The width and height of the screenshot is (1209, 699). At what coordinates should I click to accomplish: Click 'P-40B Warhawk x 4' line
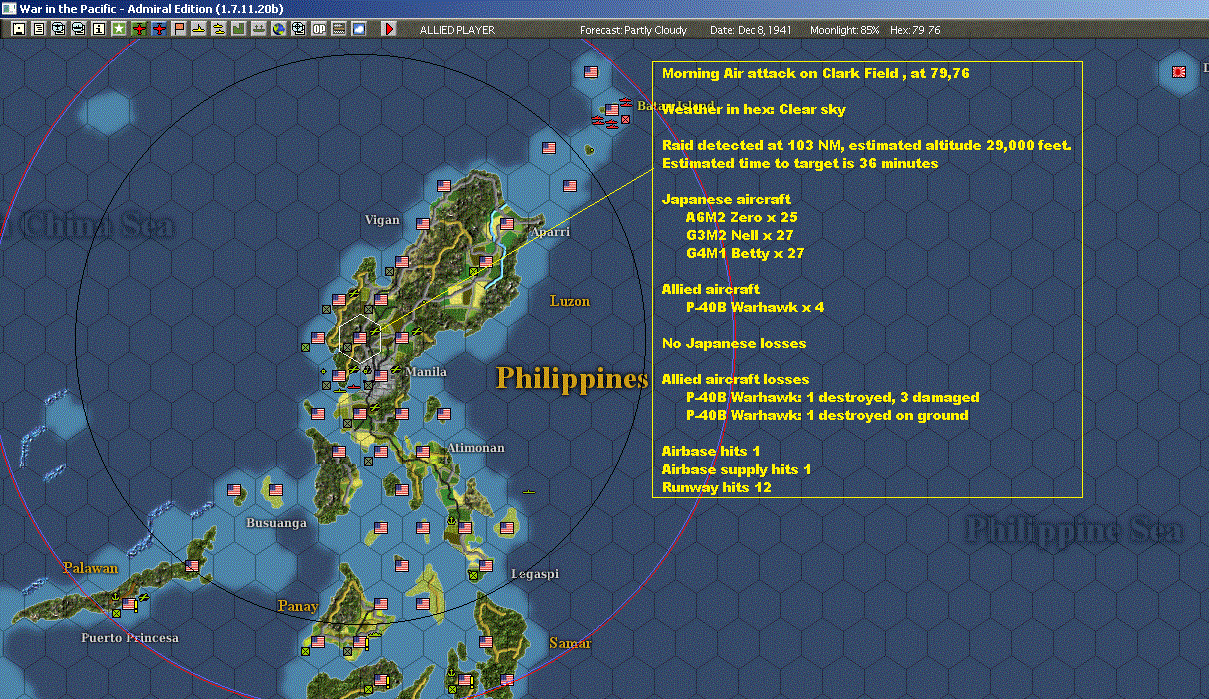(755, 307)
